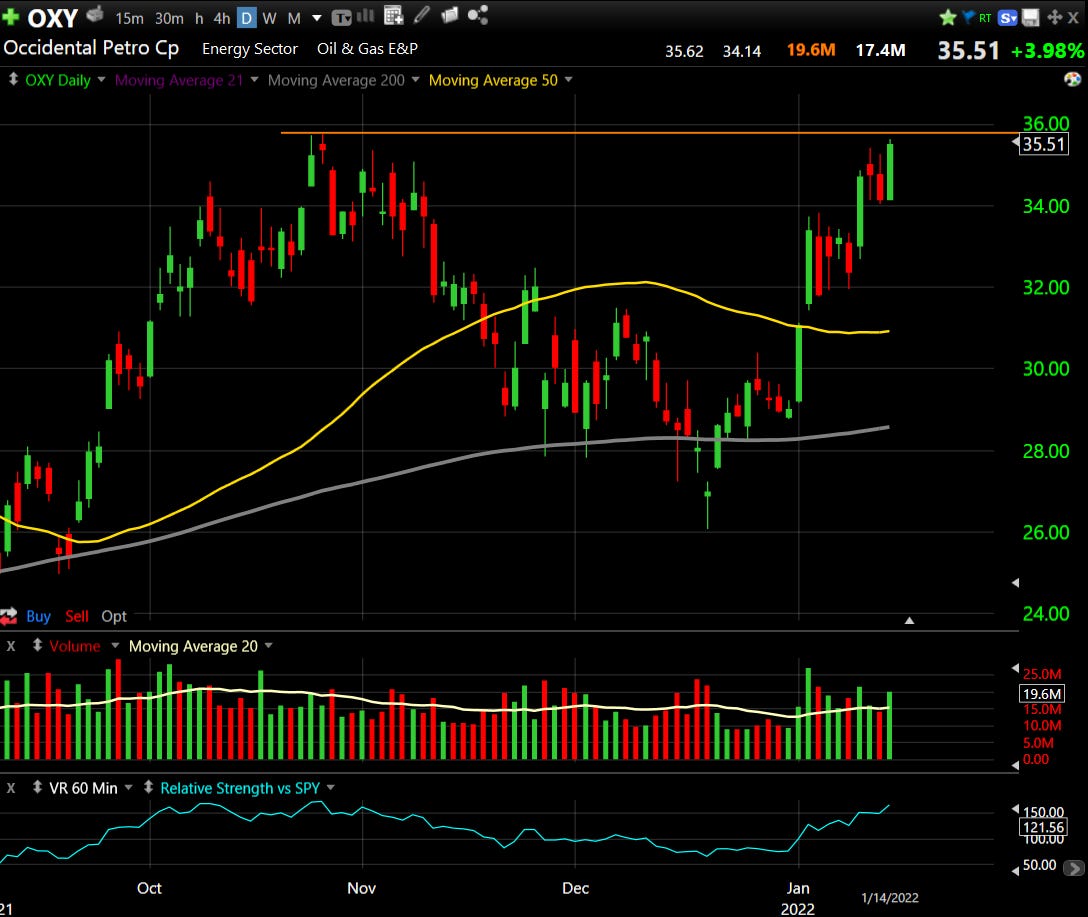1088x917 pixels.
Task: Close the VR 60 Min pane with X
Action: pyautogui.click(x=11, y=788)
